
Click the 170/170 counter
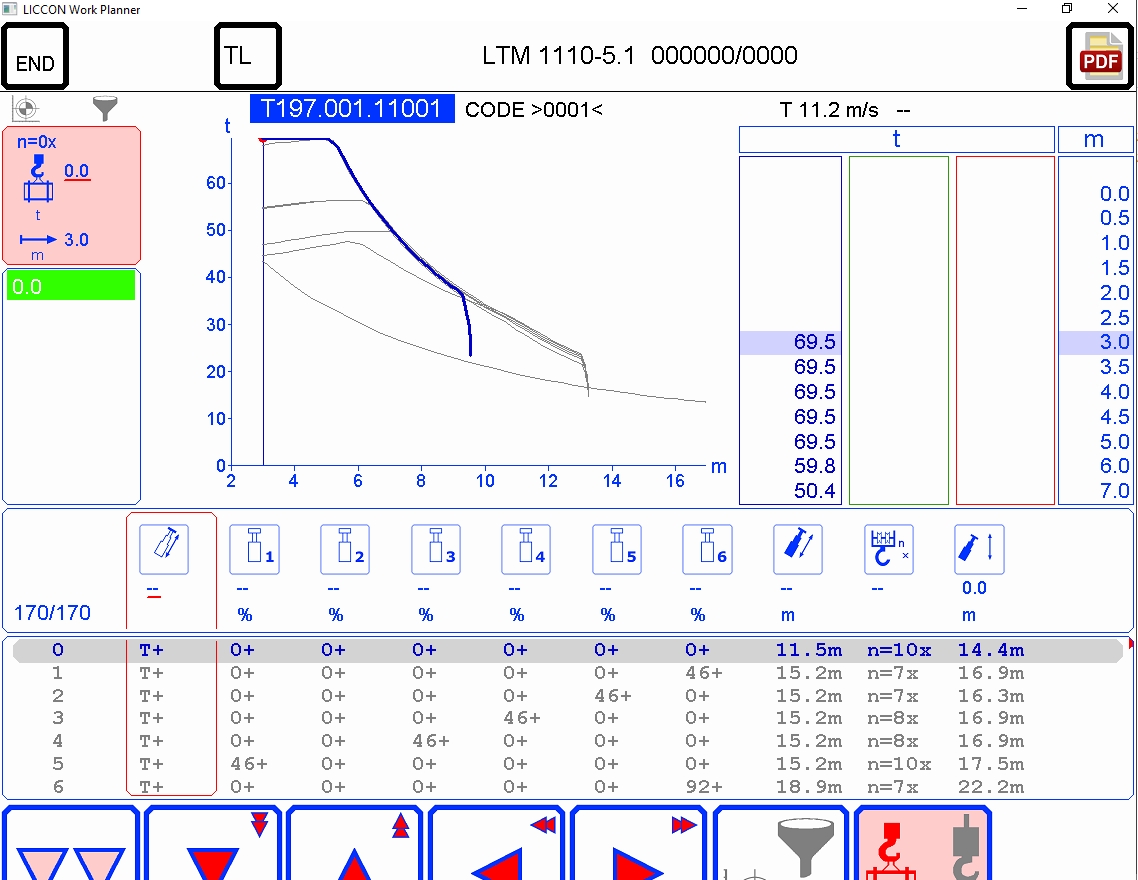[52, 613]
